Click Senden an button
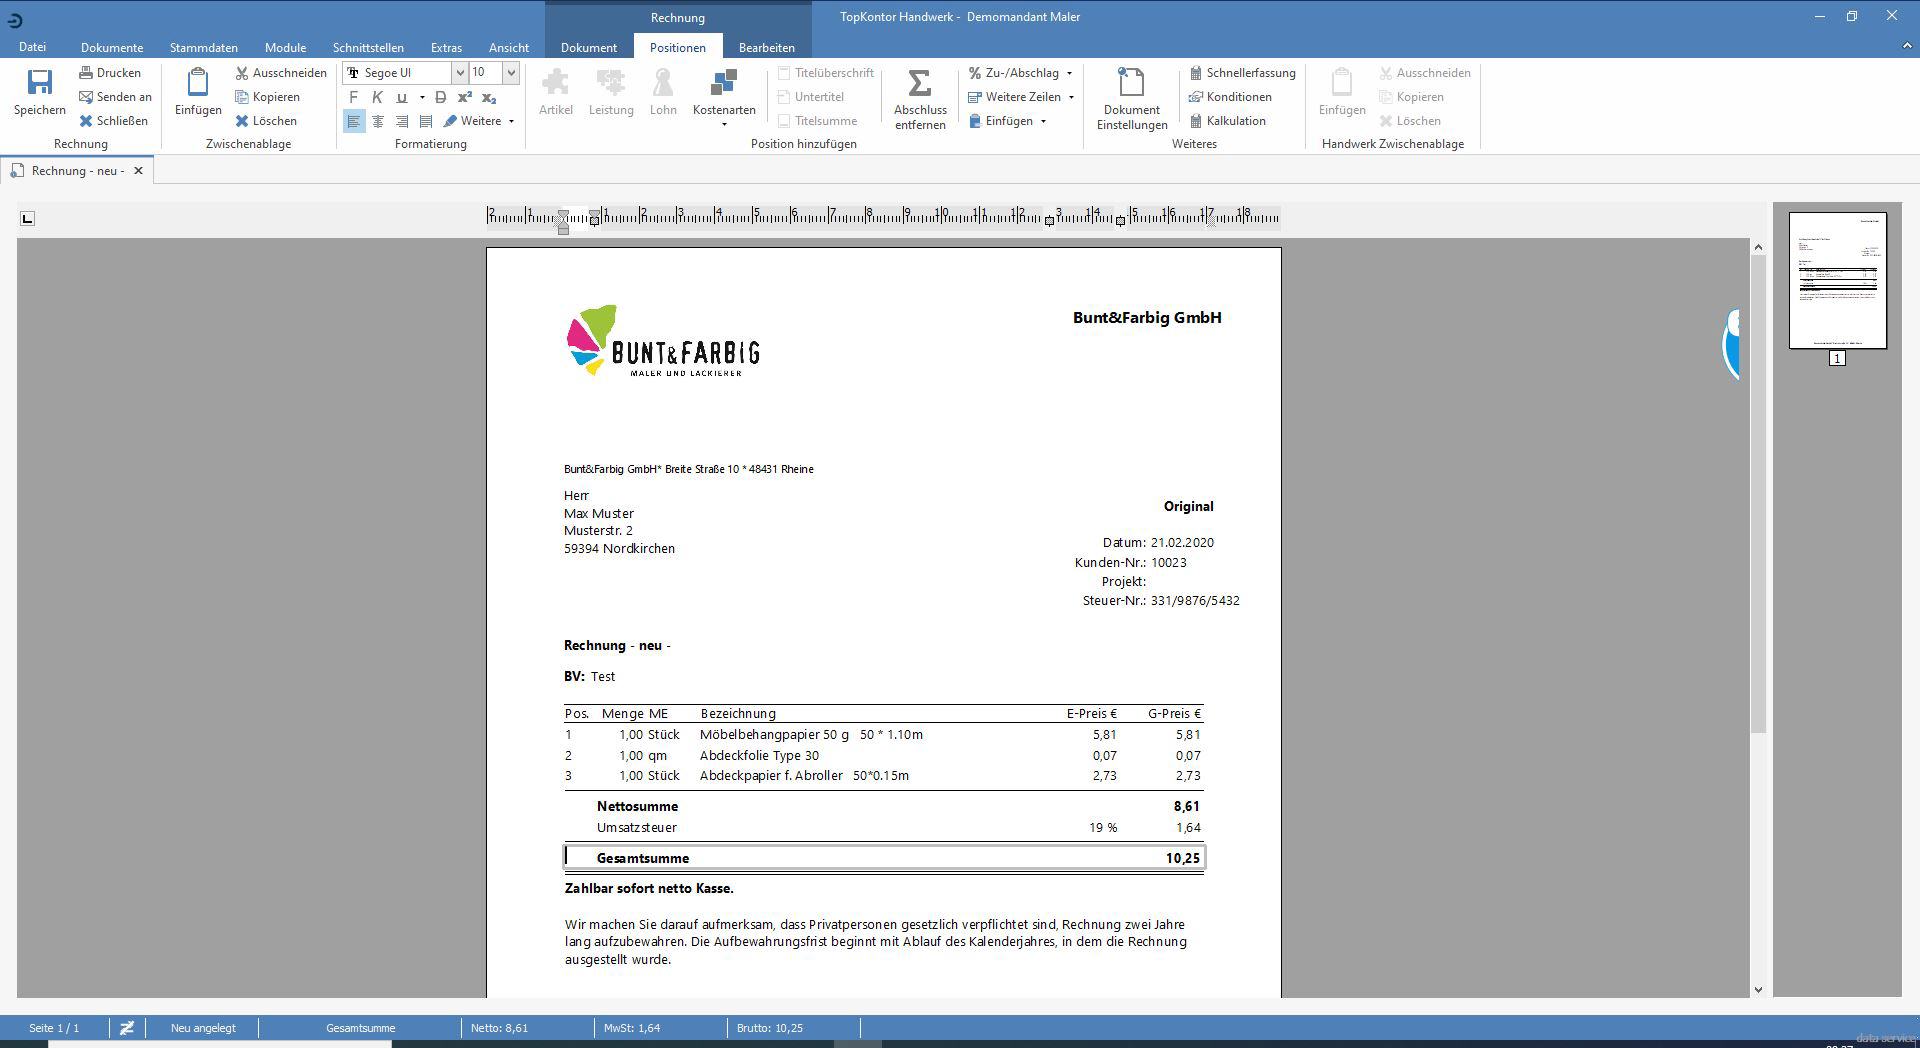 click(x=115, y=97)
